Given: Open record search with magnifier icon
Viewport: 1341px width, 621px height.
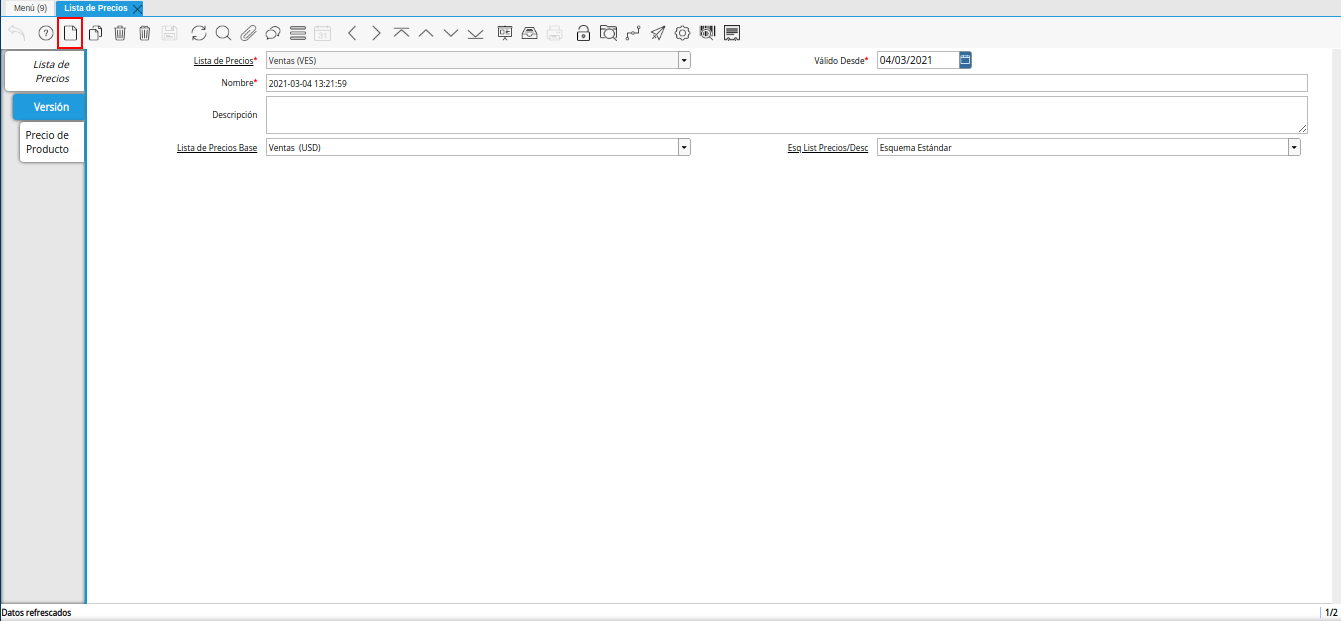Looking at the screenshot, I should (223, 33).
